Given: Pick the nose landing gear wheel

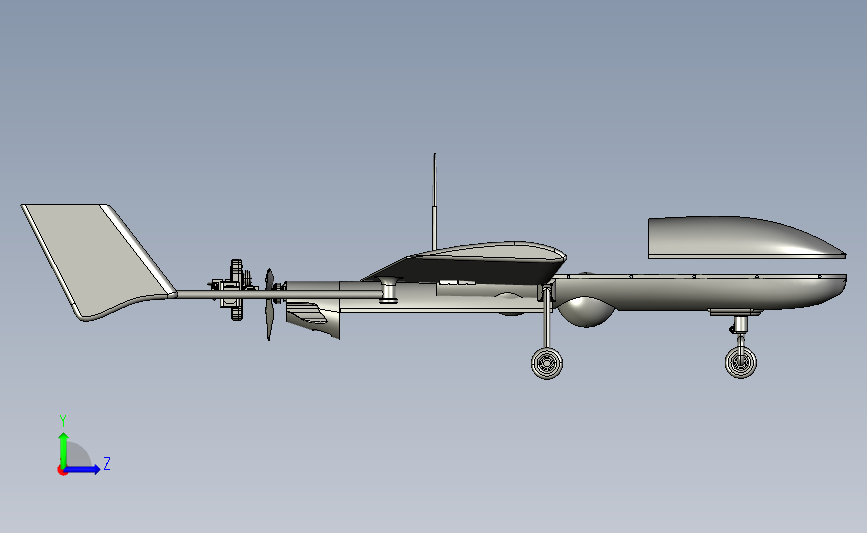Looking at the screenshot, I should pyautogui.click(x=741, y=362).
